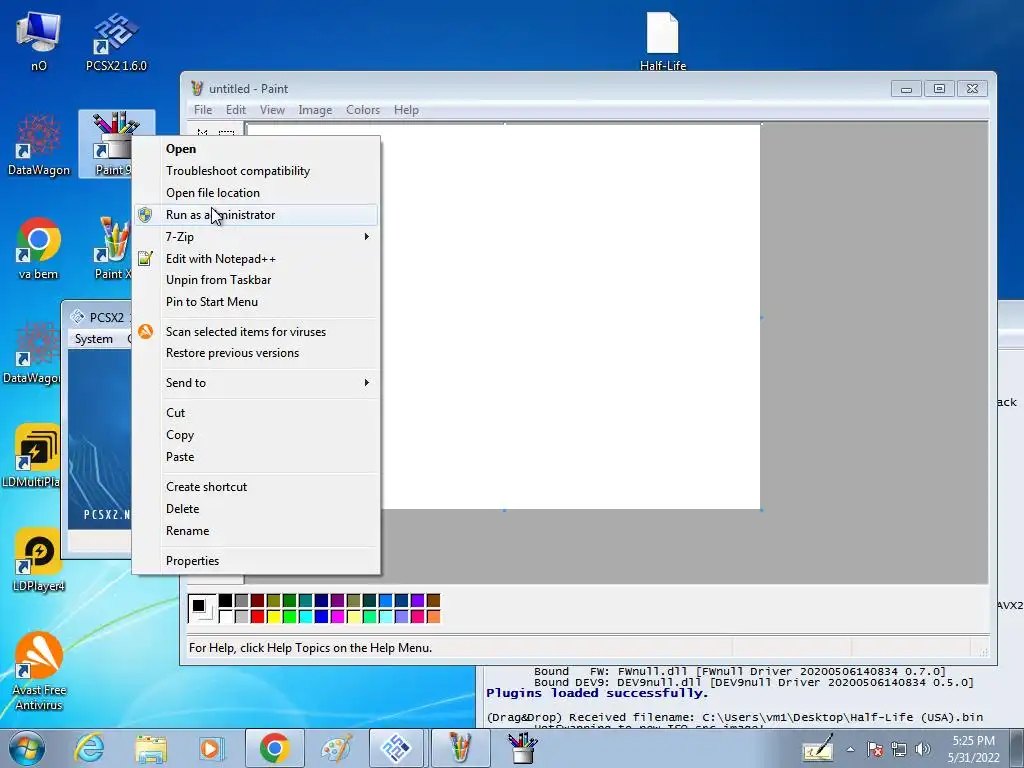This screenshot has height=768, width=1024.
Task: Switch to Chrome on the taskbar
Action: [x=275, y=748]
